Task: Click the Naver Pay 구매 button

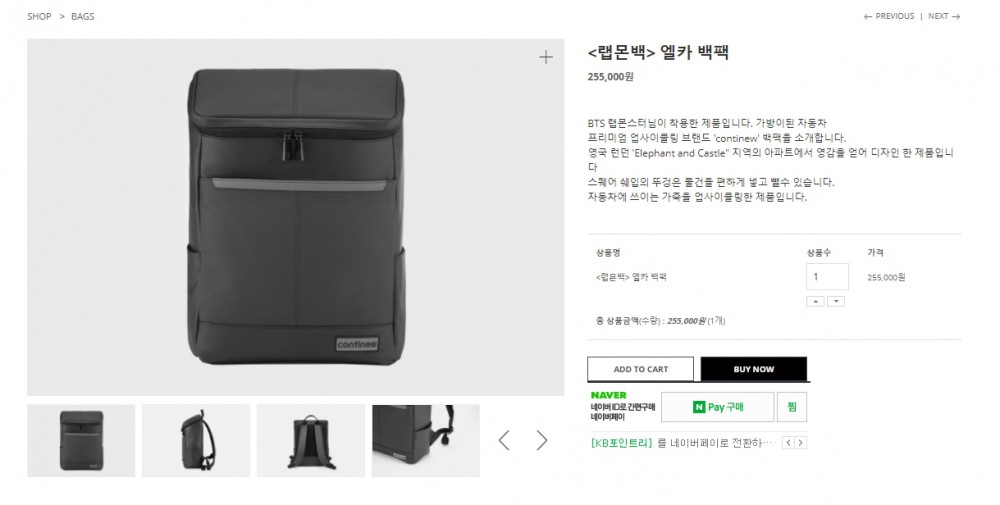Action: pos(717,407)
